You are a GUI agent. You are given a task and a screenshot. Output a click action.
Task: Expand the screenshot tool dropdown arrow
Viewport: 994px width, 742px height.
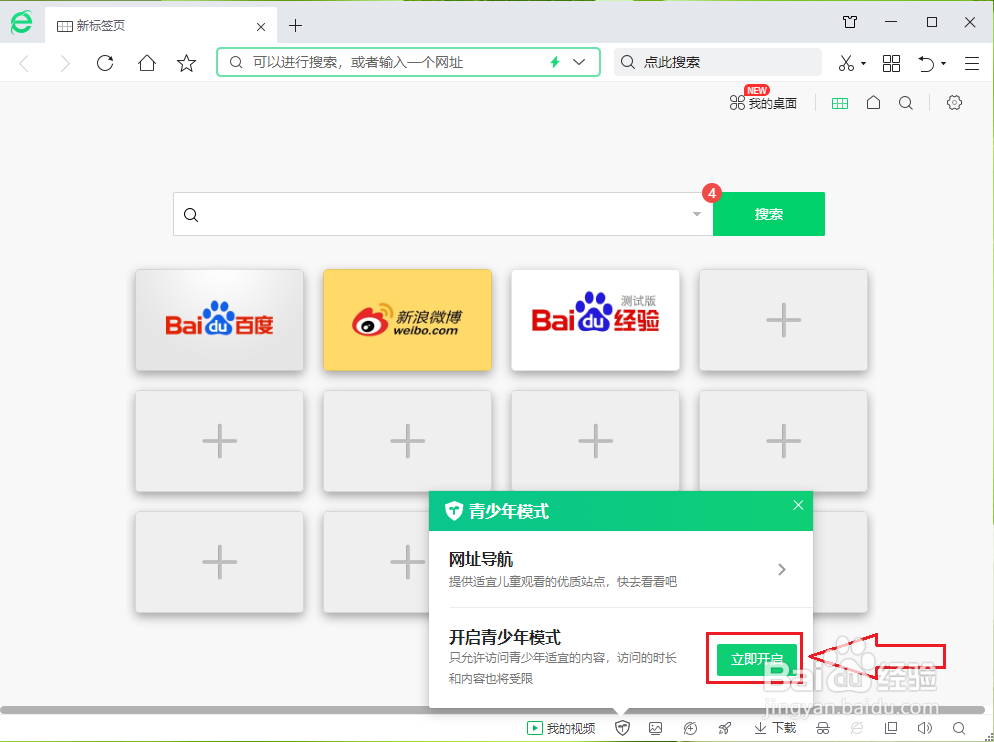[862, 63]
